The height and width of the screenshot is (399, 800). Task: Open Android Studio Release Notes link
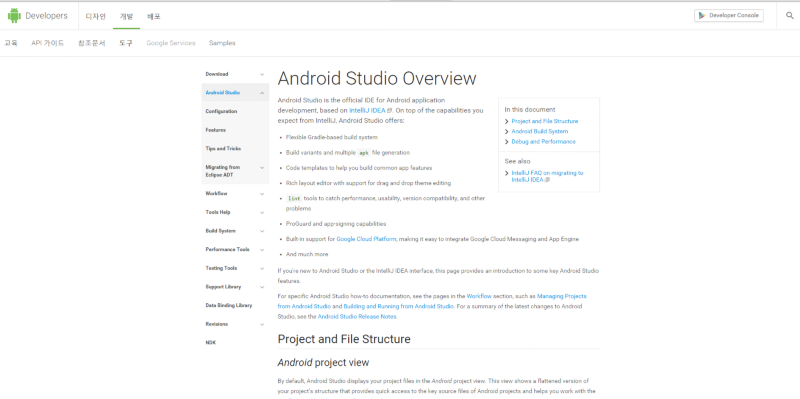[x=357, y=316]
